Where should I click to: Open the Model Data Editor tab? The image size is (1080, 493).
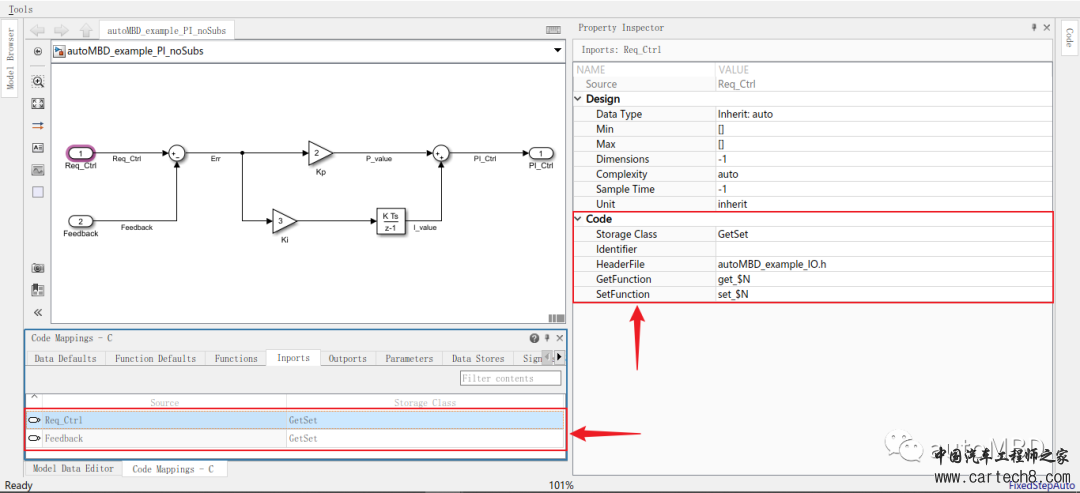pos(74,468)
